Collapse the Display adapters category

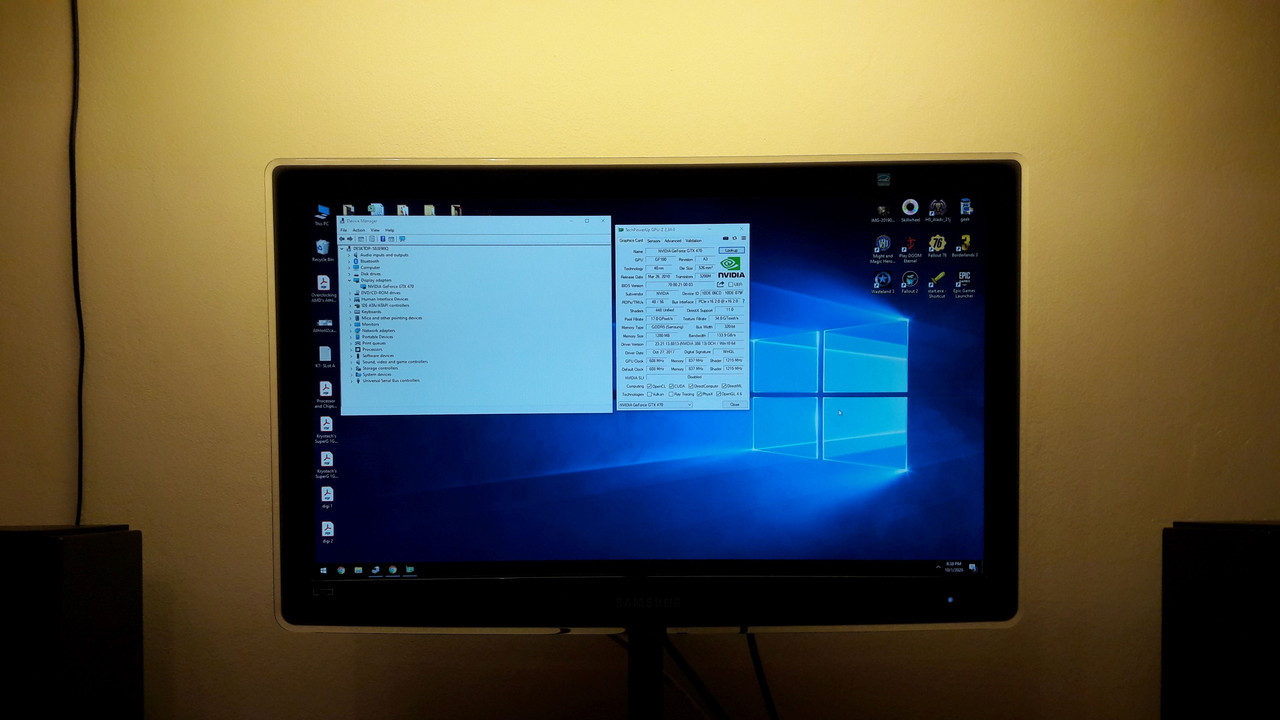click(x=349, y=280)
